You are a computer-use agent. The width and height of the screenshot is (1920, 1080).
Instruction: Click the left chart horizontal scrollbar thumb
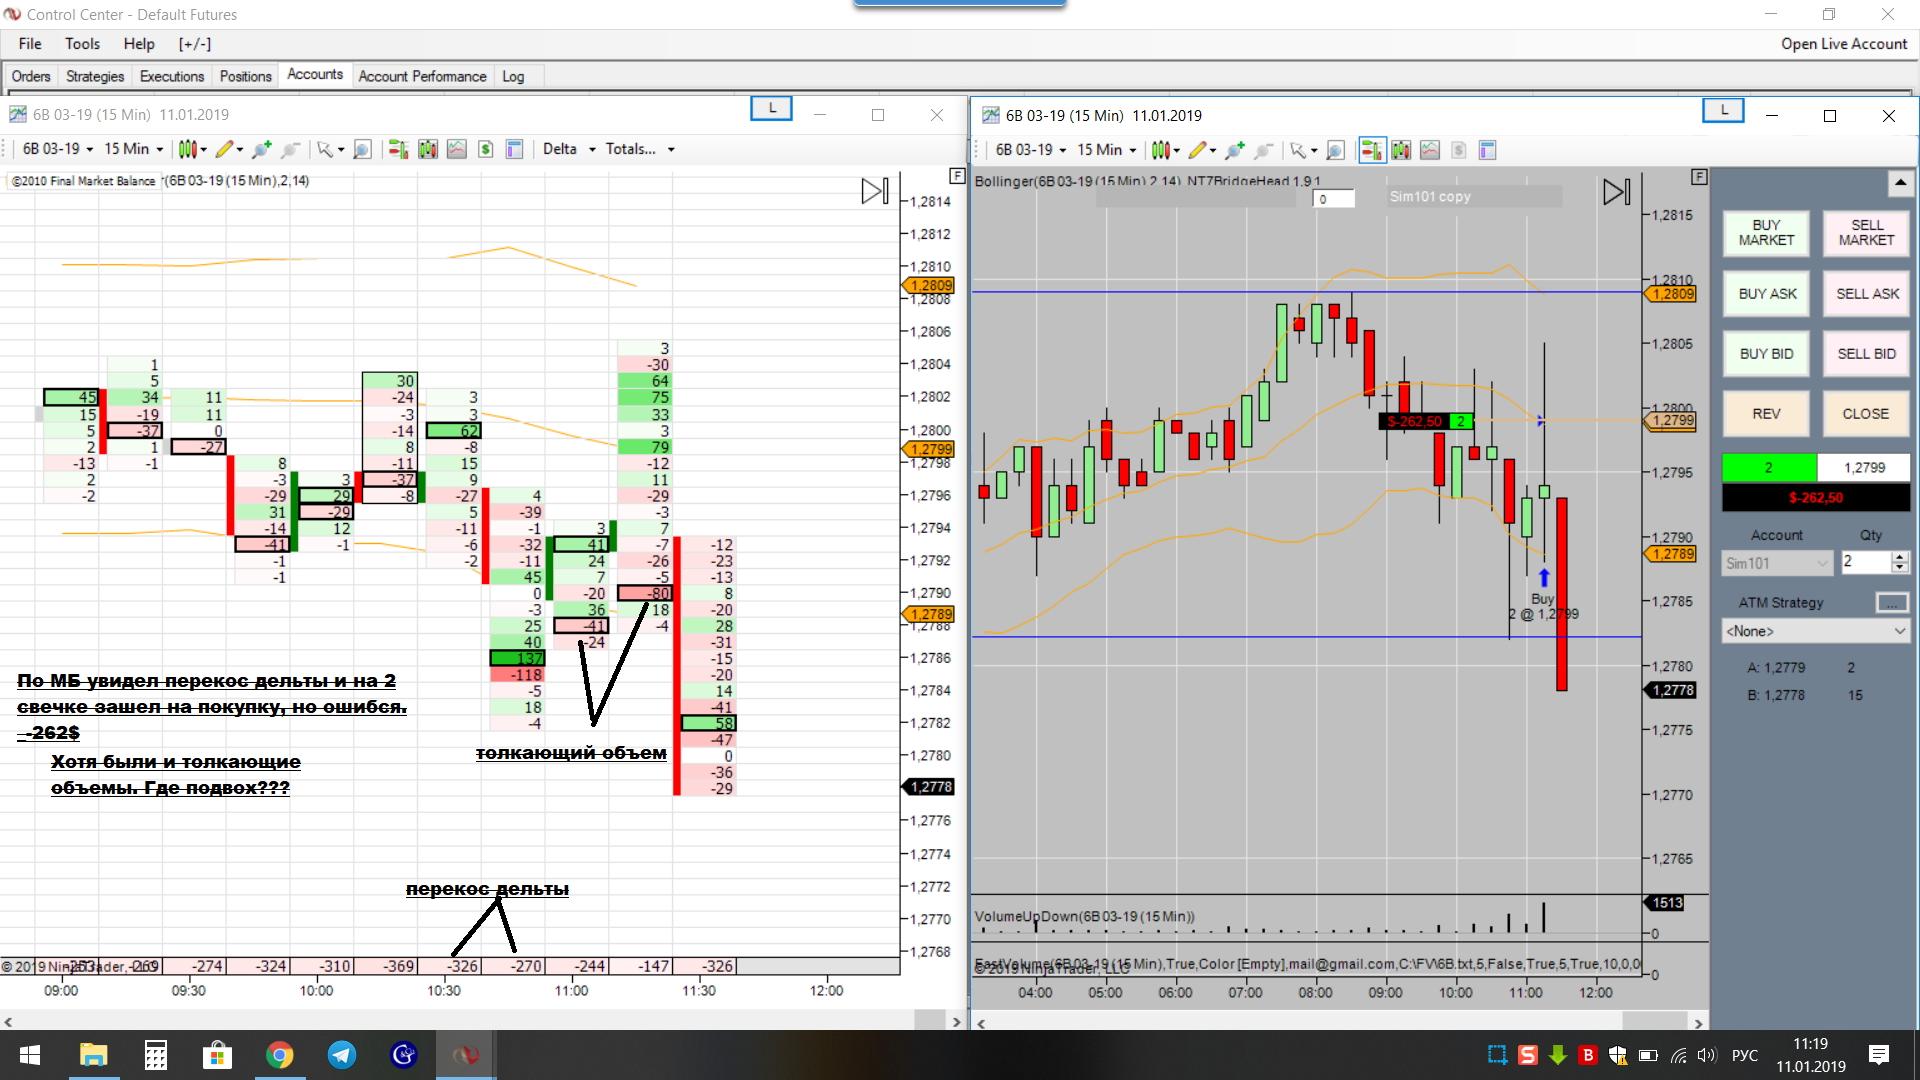click(929, 1021)
